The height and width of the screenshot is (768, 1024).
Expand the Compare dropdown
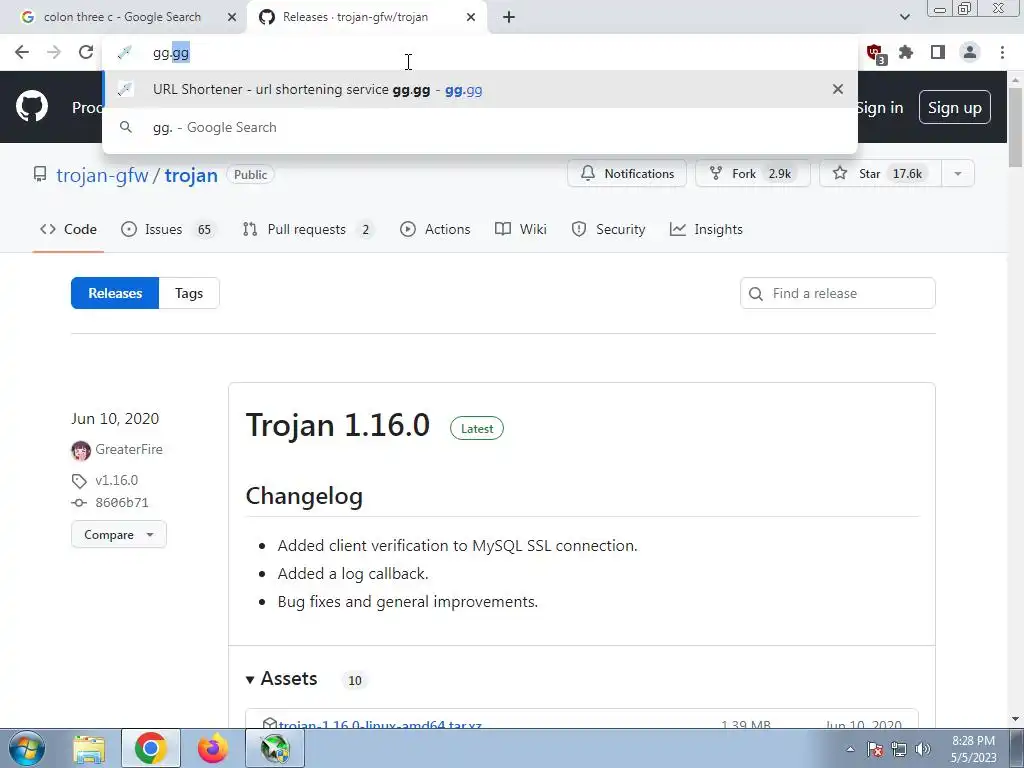point(119,534)
